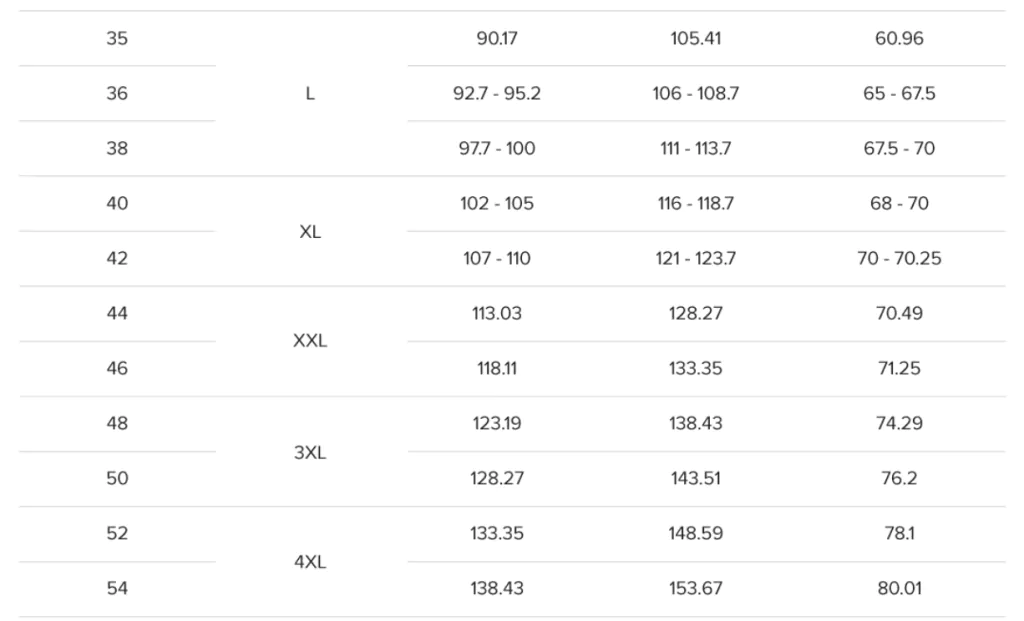Click the 74.29 value

[x=899, y=423]
